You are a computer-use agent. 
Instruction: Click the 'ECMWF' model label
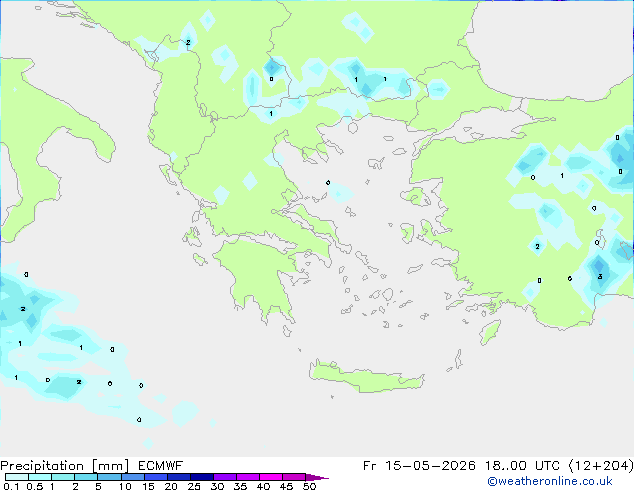click(x=161, y=466)
